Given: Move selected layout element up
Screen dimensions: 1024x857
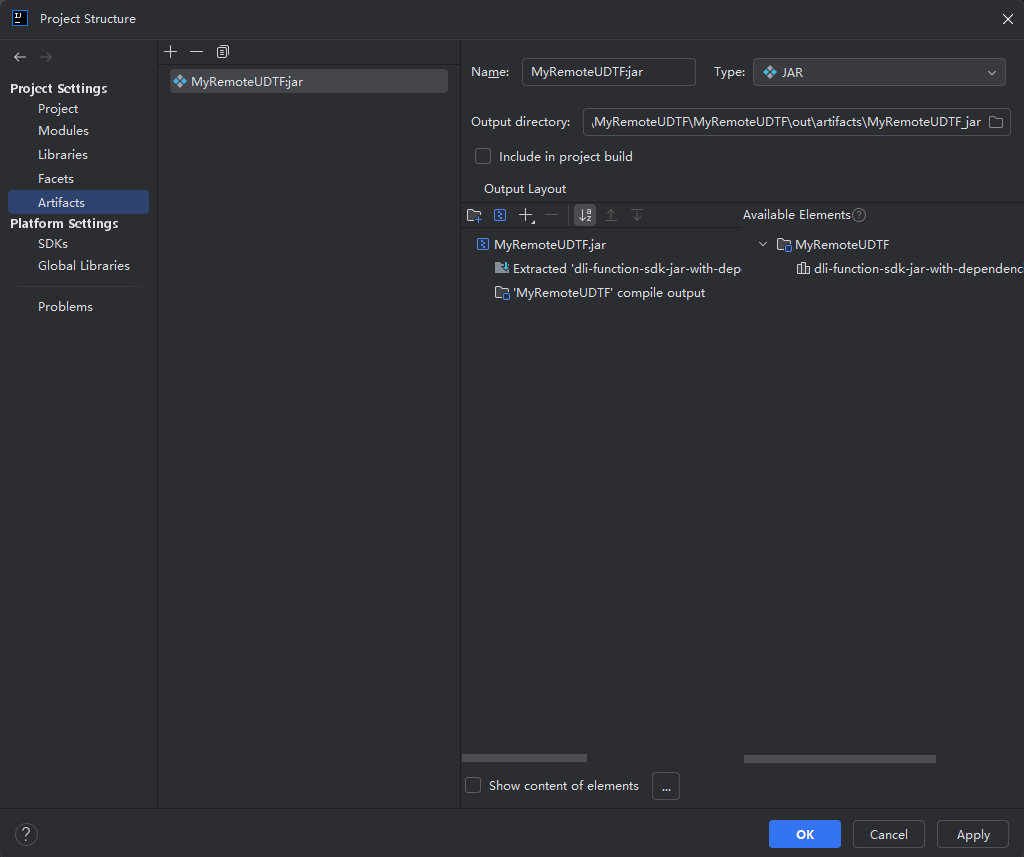Looking at the screenshot, I should coord(611,215).
